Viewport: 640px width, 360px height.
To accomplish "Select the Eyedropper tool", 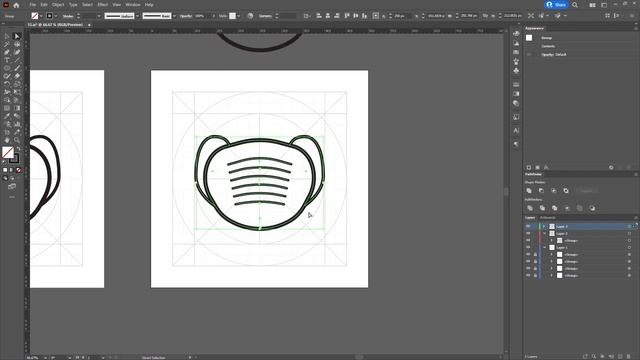I will 7,116.
